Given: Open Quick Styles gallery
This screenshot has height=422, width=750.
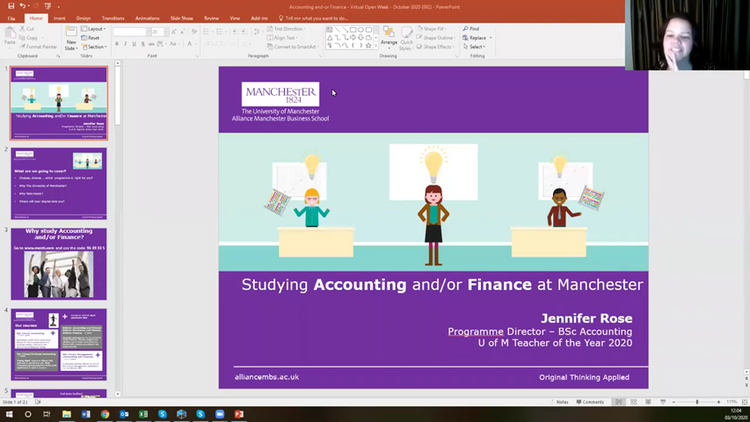Looking at the screenshot, I should 407,38.
